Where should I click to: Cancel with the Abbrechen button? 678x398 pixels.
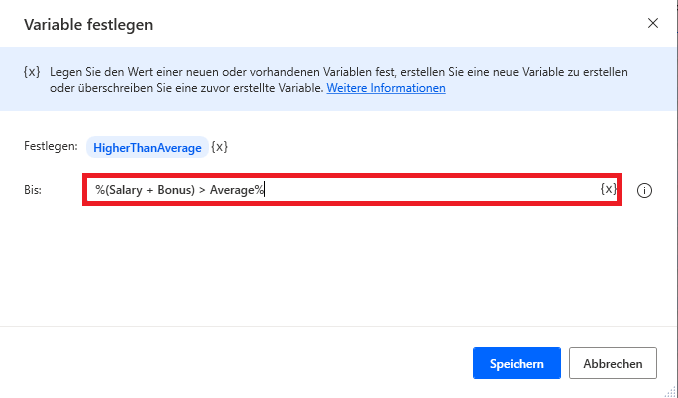tap(613, 363)
